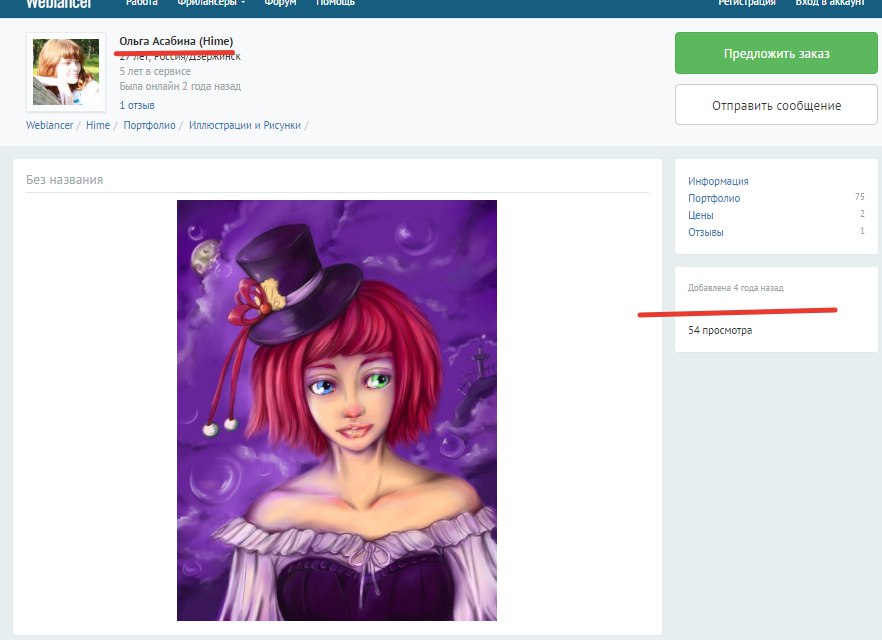Go to the Форум section

point(280,3)
